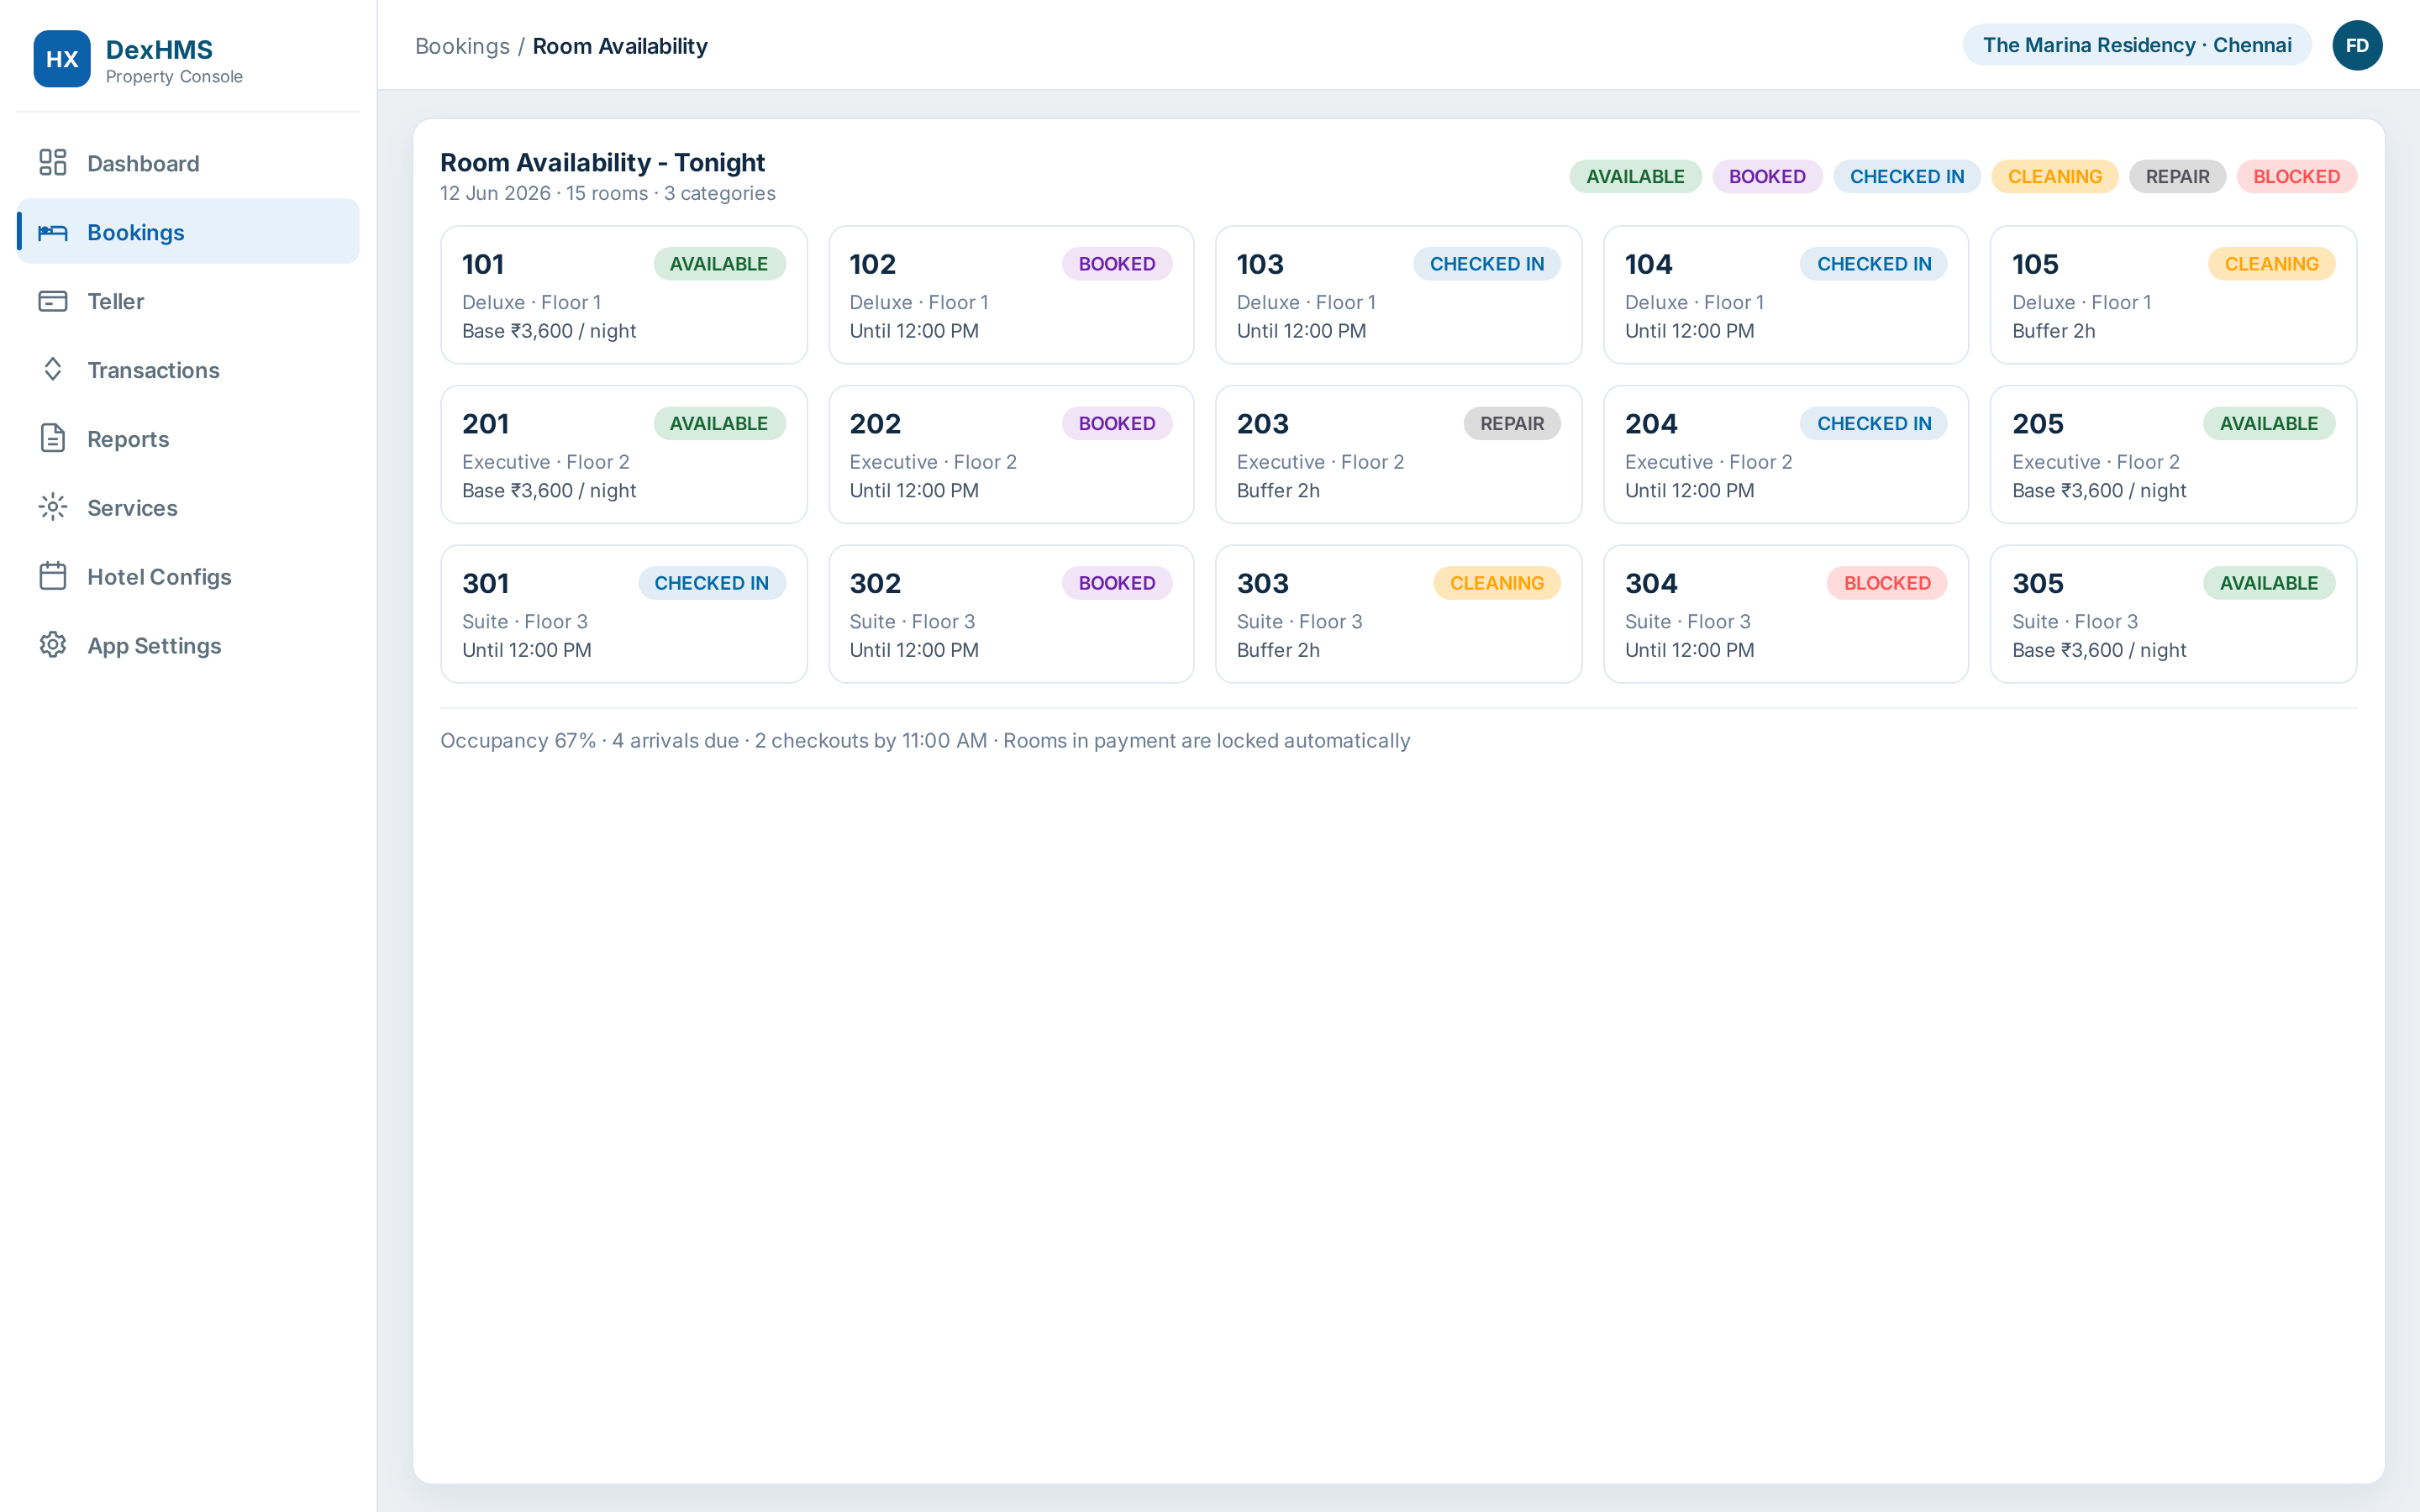Viewport: 2420px width, 1512px height.
Task: Select room 201 card
Action: tap(624, 455)
